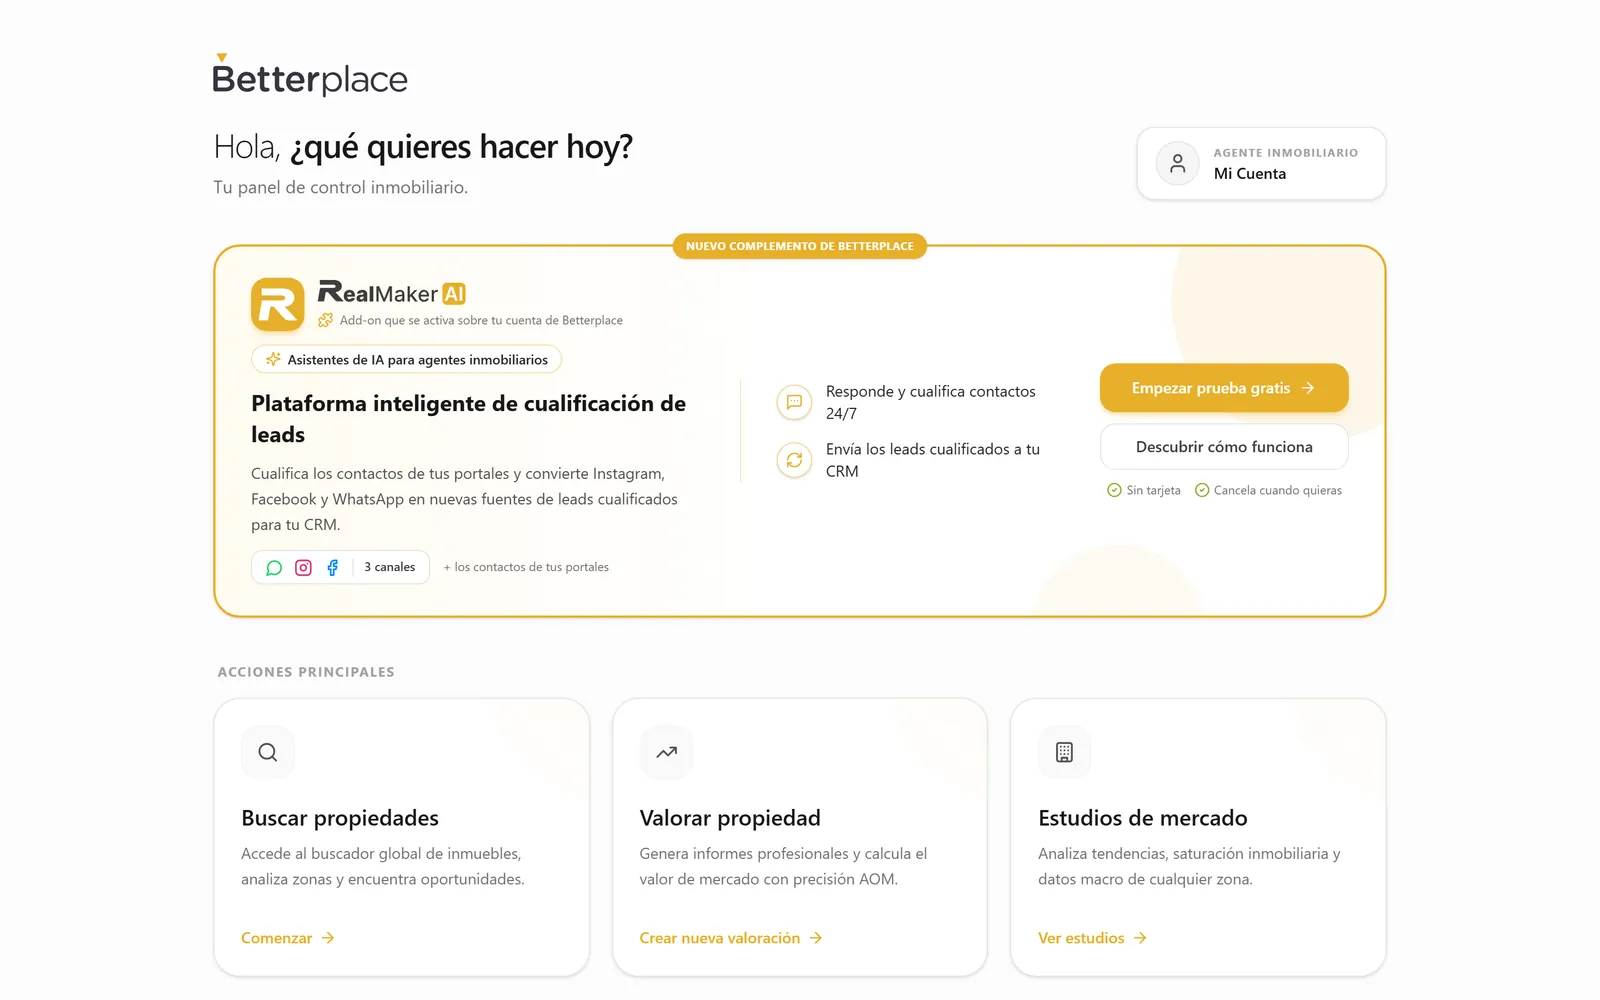Click the arrow after Ver estudios

coord(1140,938)
